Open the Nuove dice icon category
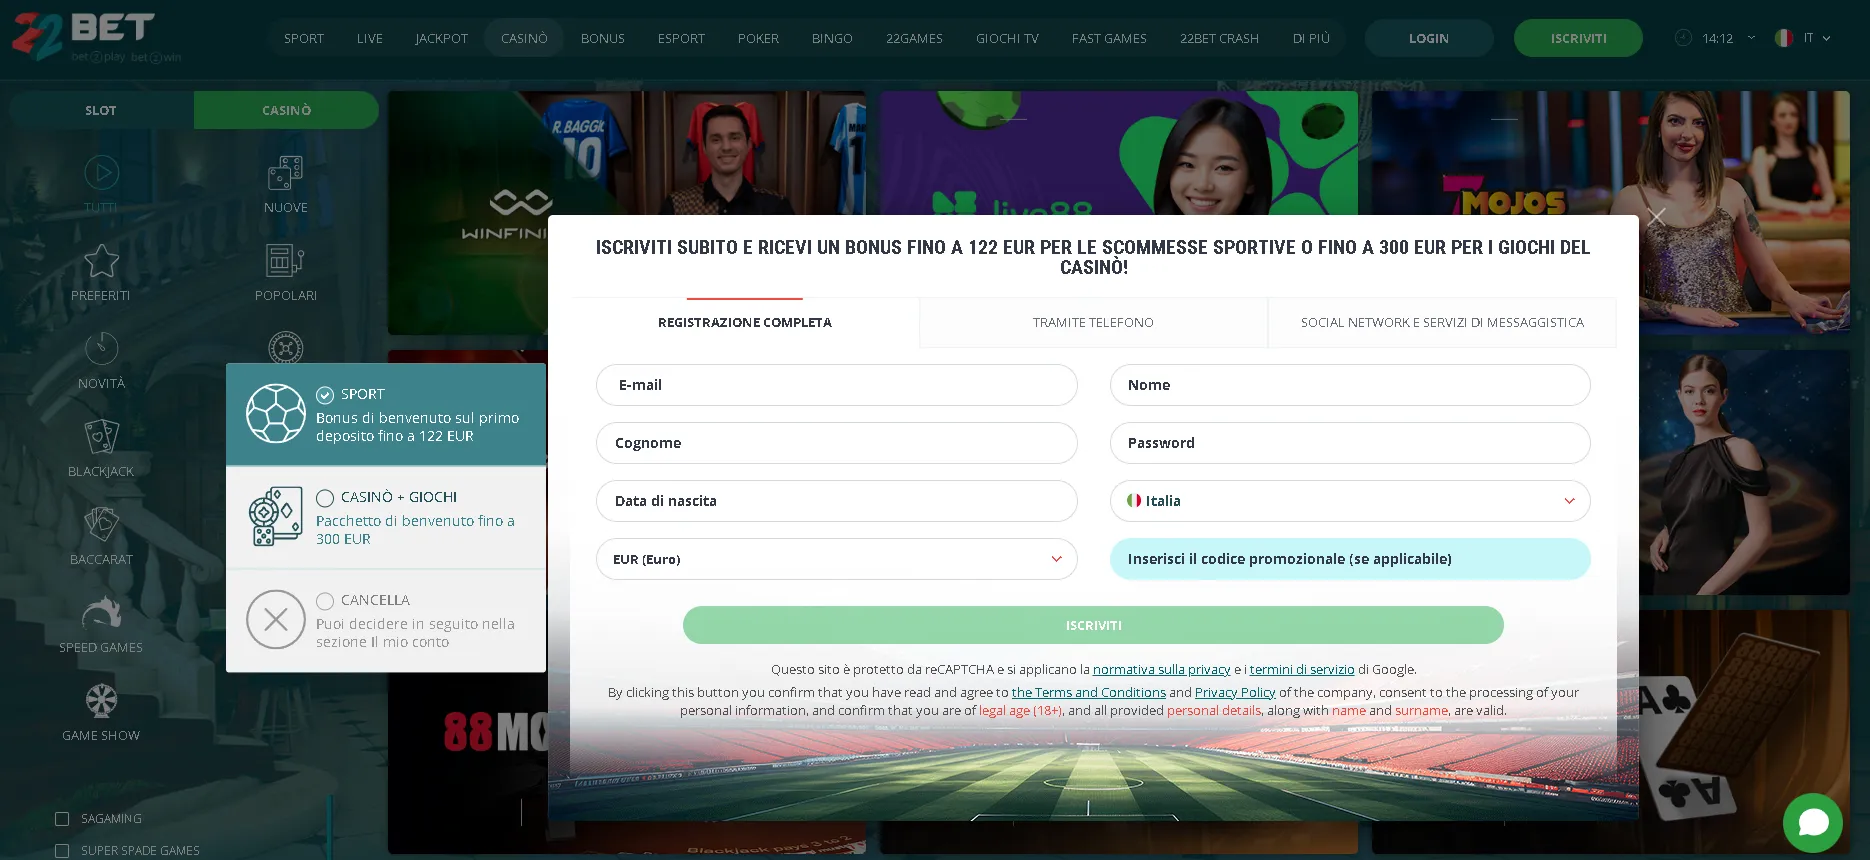The height and width of the screenshot is (860, 1870). pos(285,174)
